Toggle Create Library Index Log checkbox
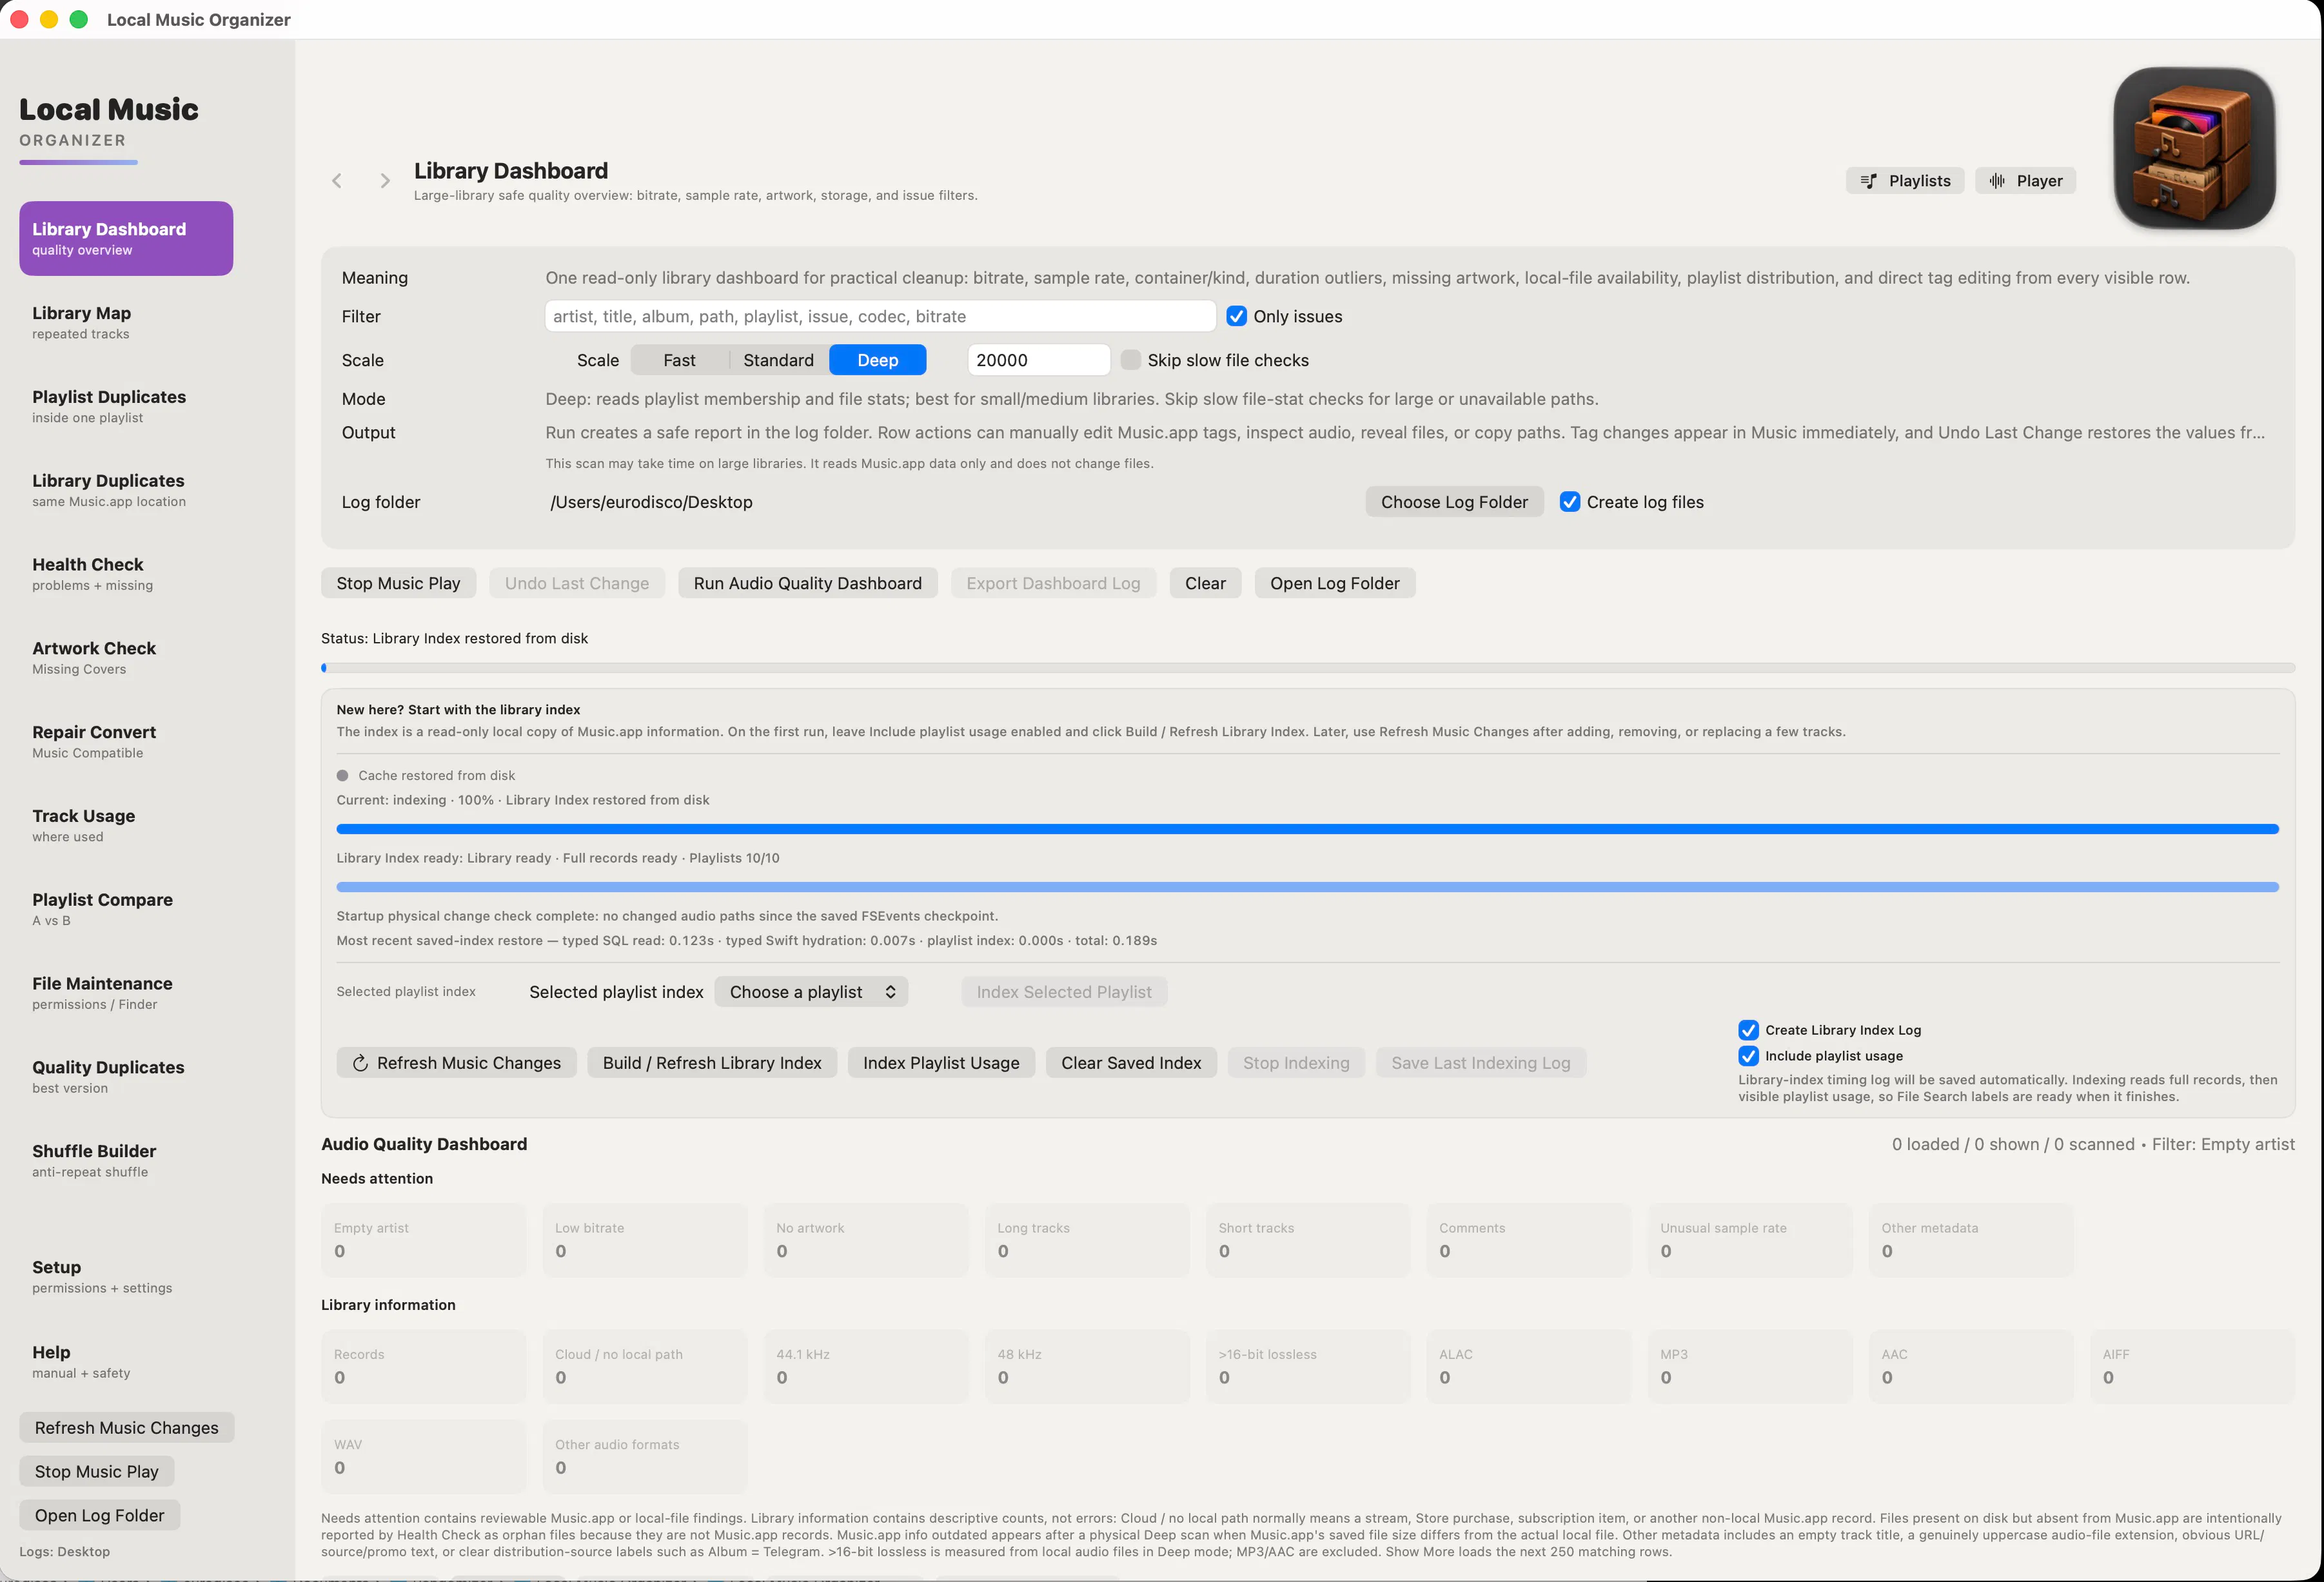This screenshot has width=2324, height=1582. [x=1748, y=1030]
